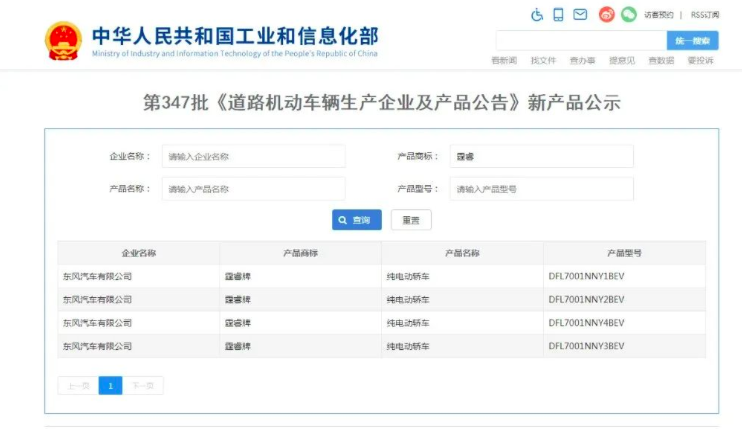Viewport: 742px width, 429px height.
Task: Open the 看新闻 navigation item
Action: [504, 61]
